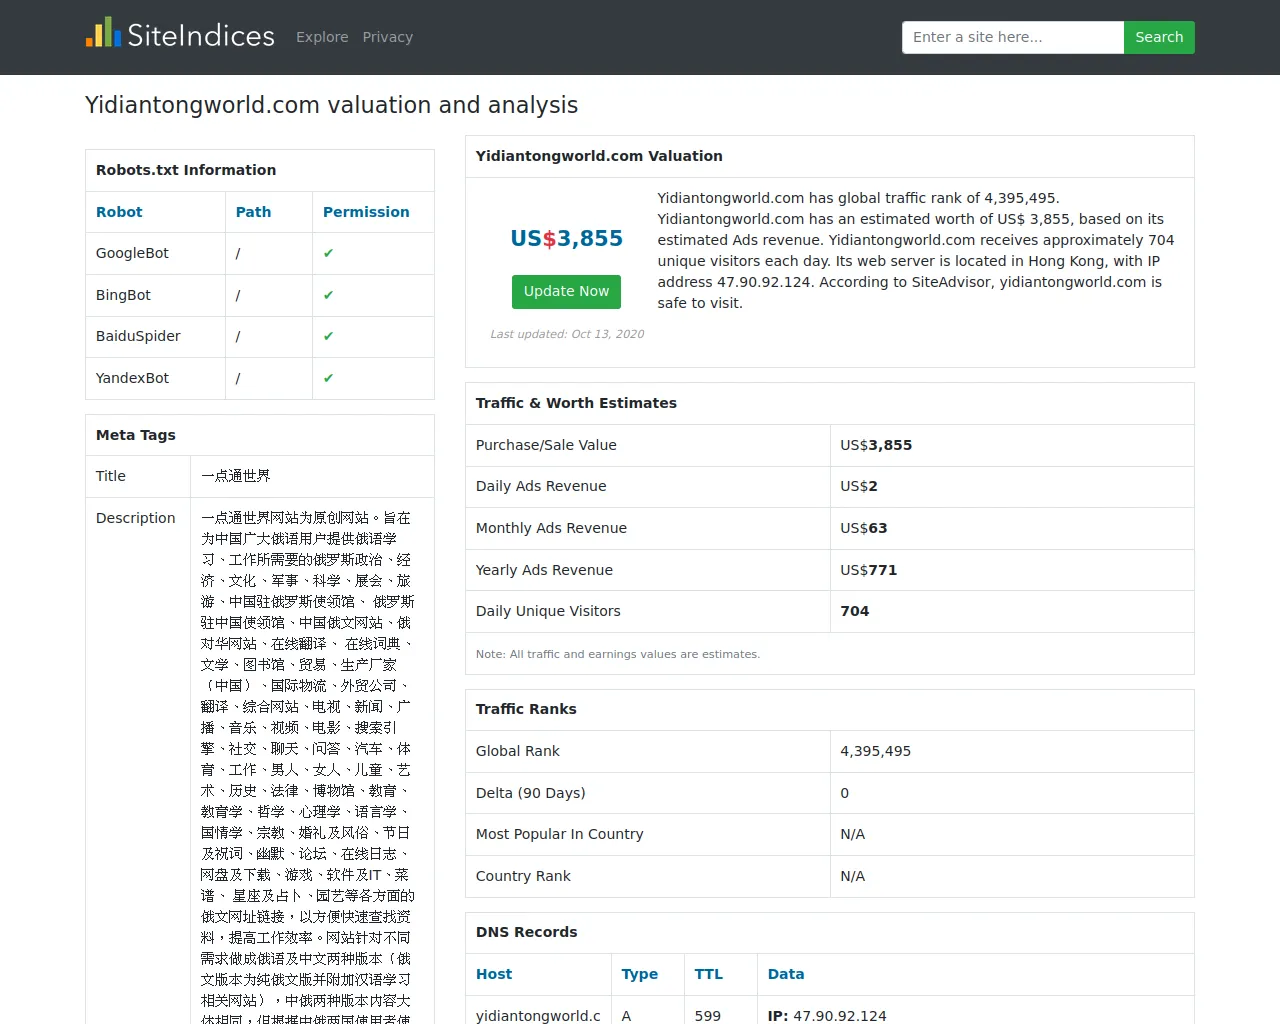Click the Meta Tags Title label
Screen dimensions: 1280x1024
point(111,476)
